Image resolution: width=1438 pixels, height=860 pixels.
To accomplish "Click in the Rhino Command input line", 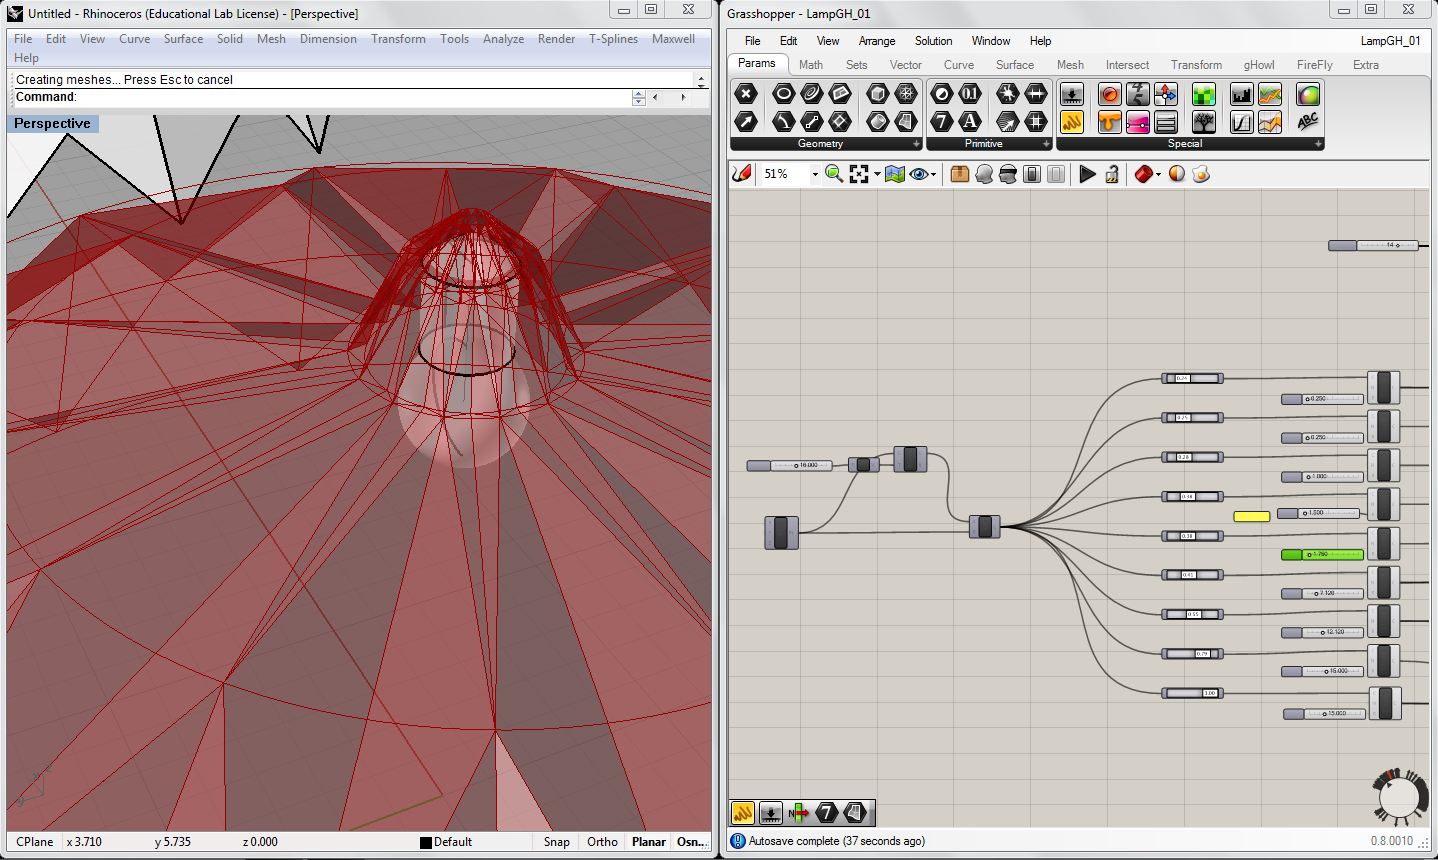I will tap(350, 97).
